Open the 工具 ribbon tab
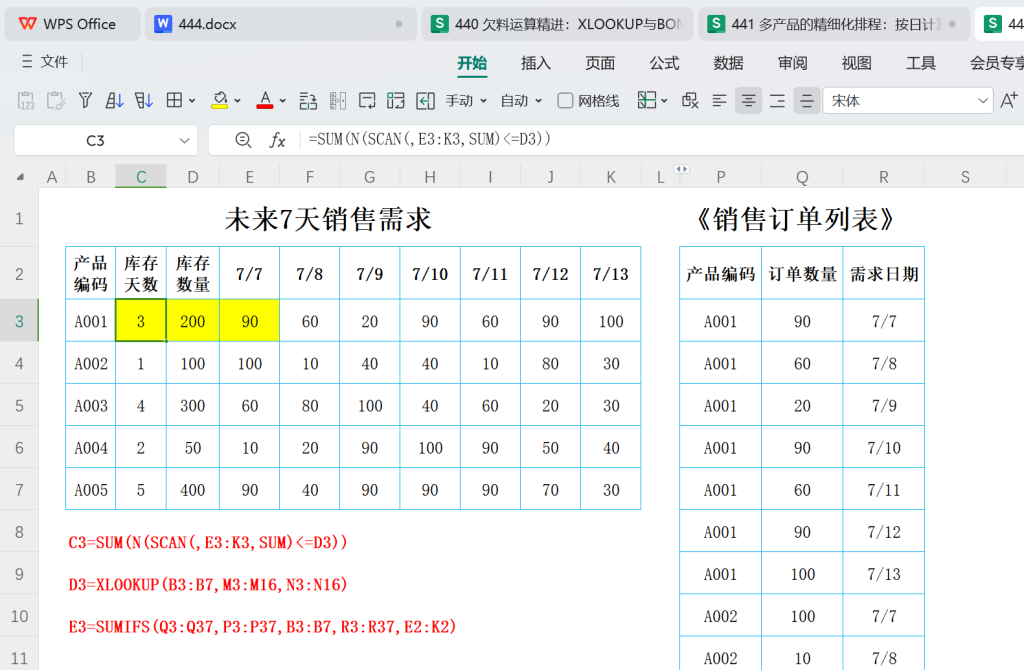The width and height of the screenshot is (1024, 670). [x=920, y=63]
